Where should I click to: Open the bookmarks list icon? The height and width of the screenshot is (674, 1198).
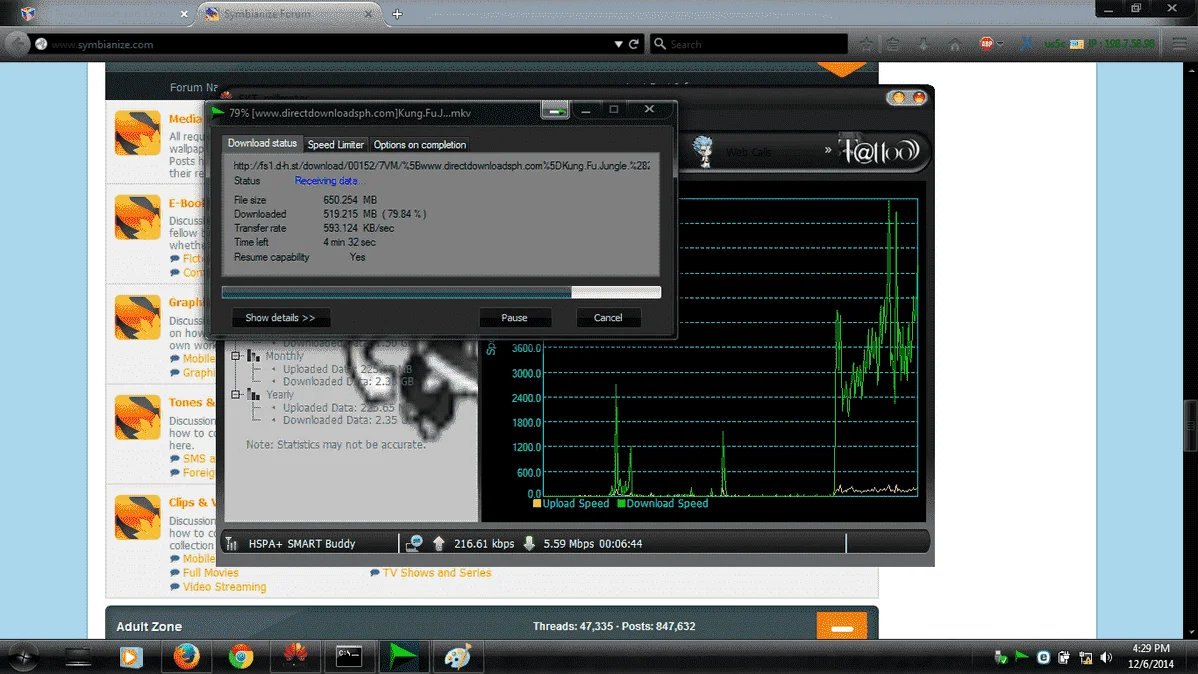pos(893,44)
